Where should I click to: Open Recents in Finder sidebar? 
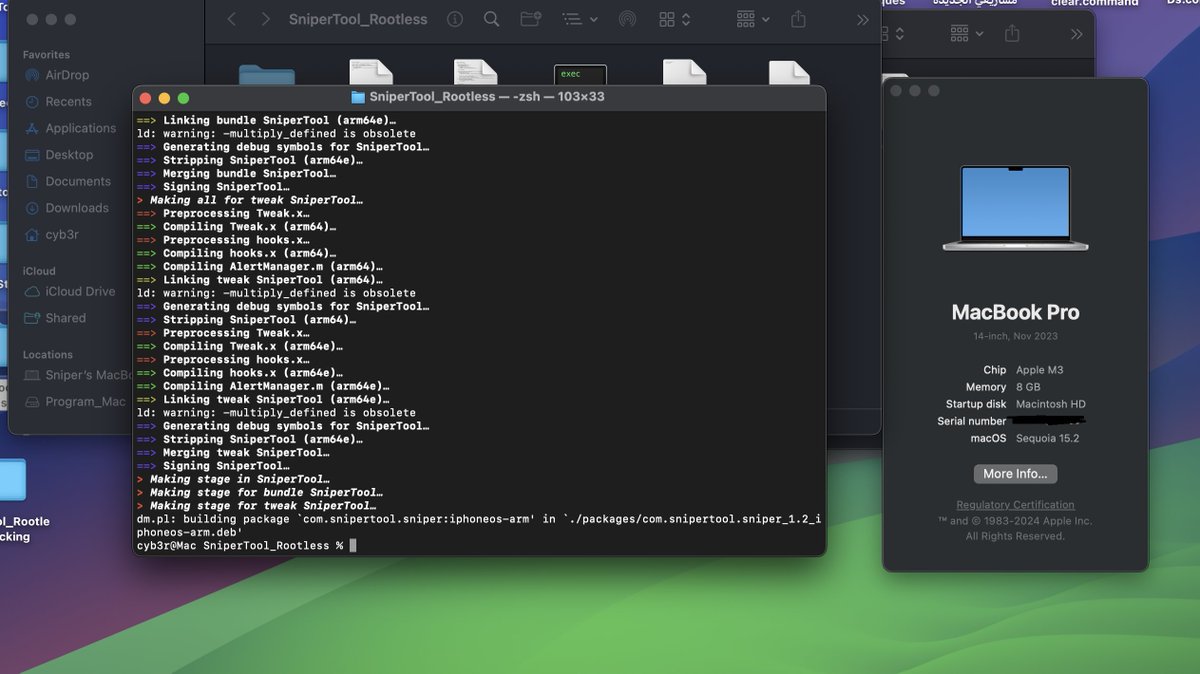[x=68, y=102]
